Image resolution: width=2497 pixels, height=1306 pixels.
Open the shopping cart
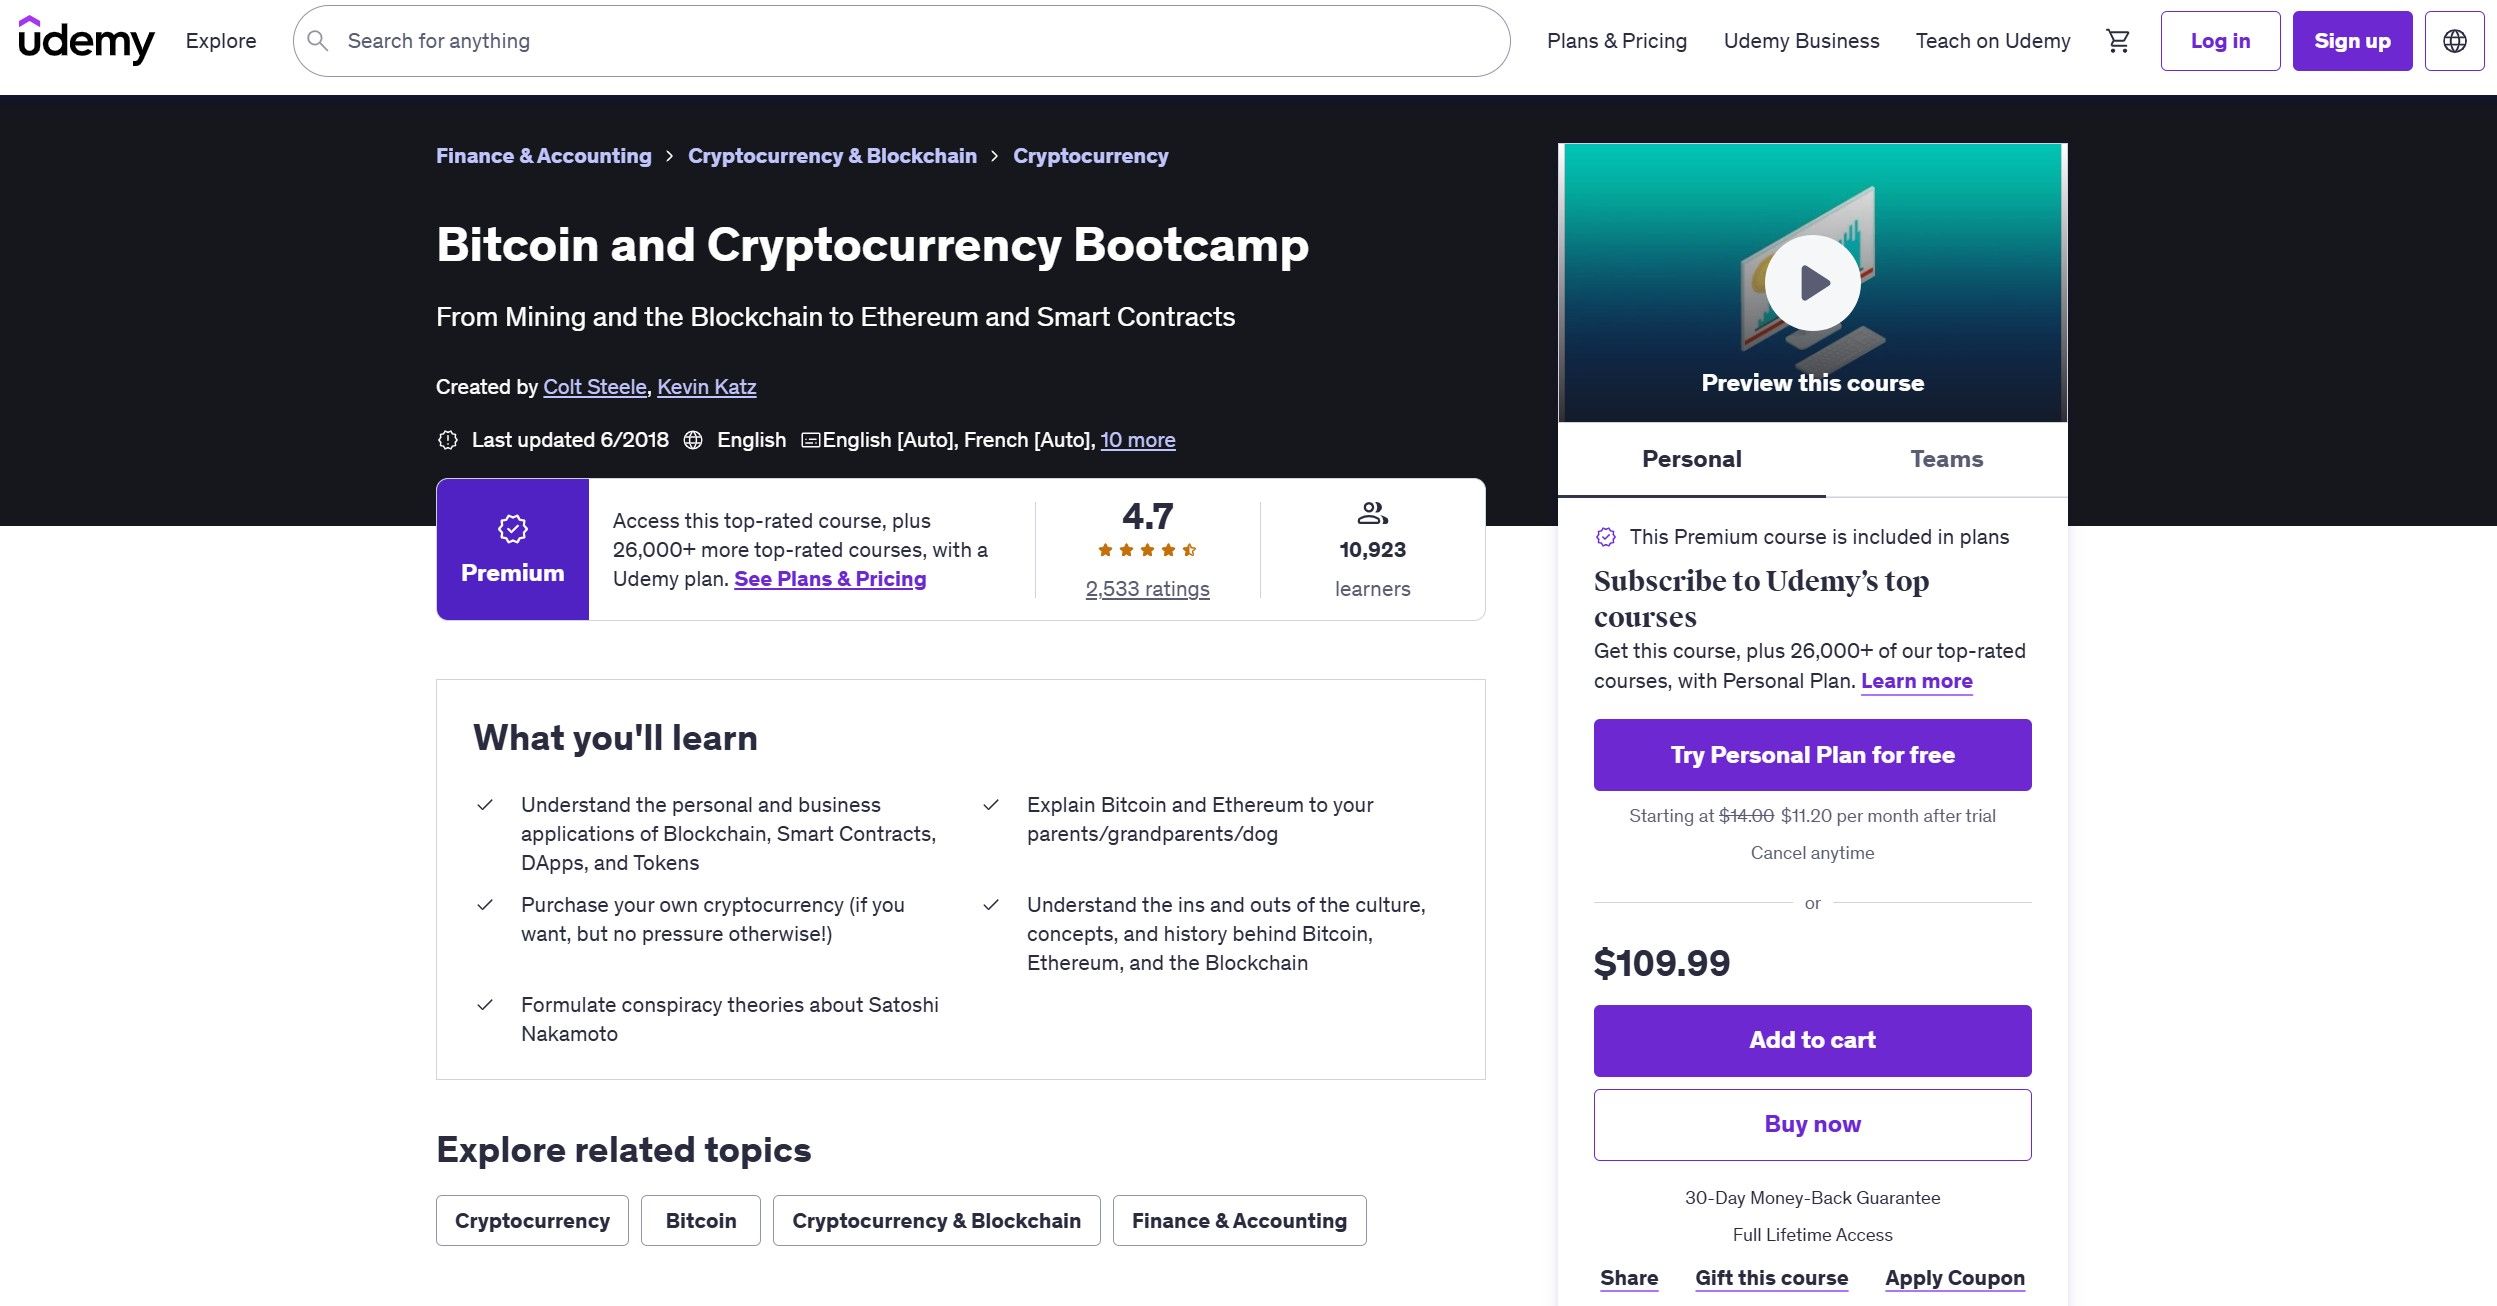(x=2117, y=41)
